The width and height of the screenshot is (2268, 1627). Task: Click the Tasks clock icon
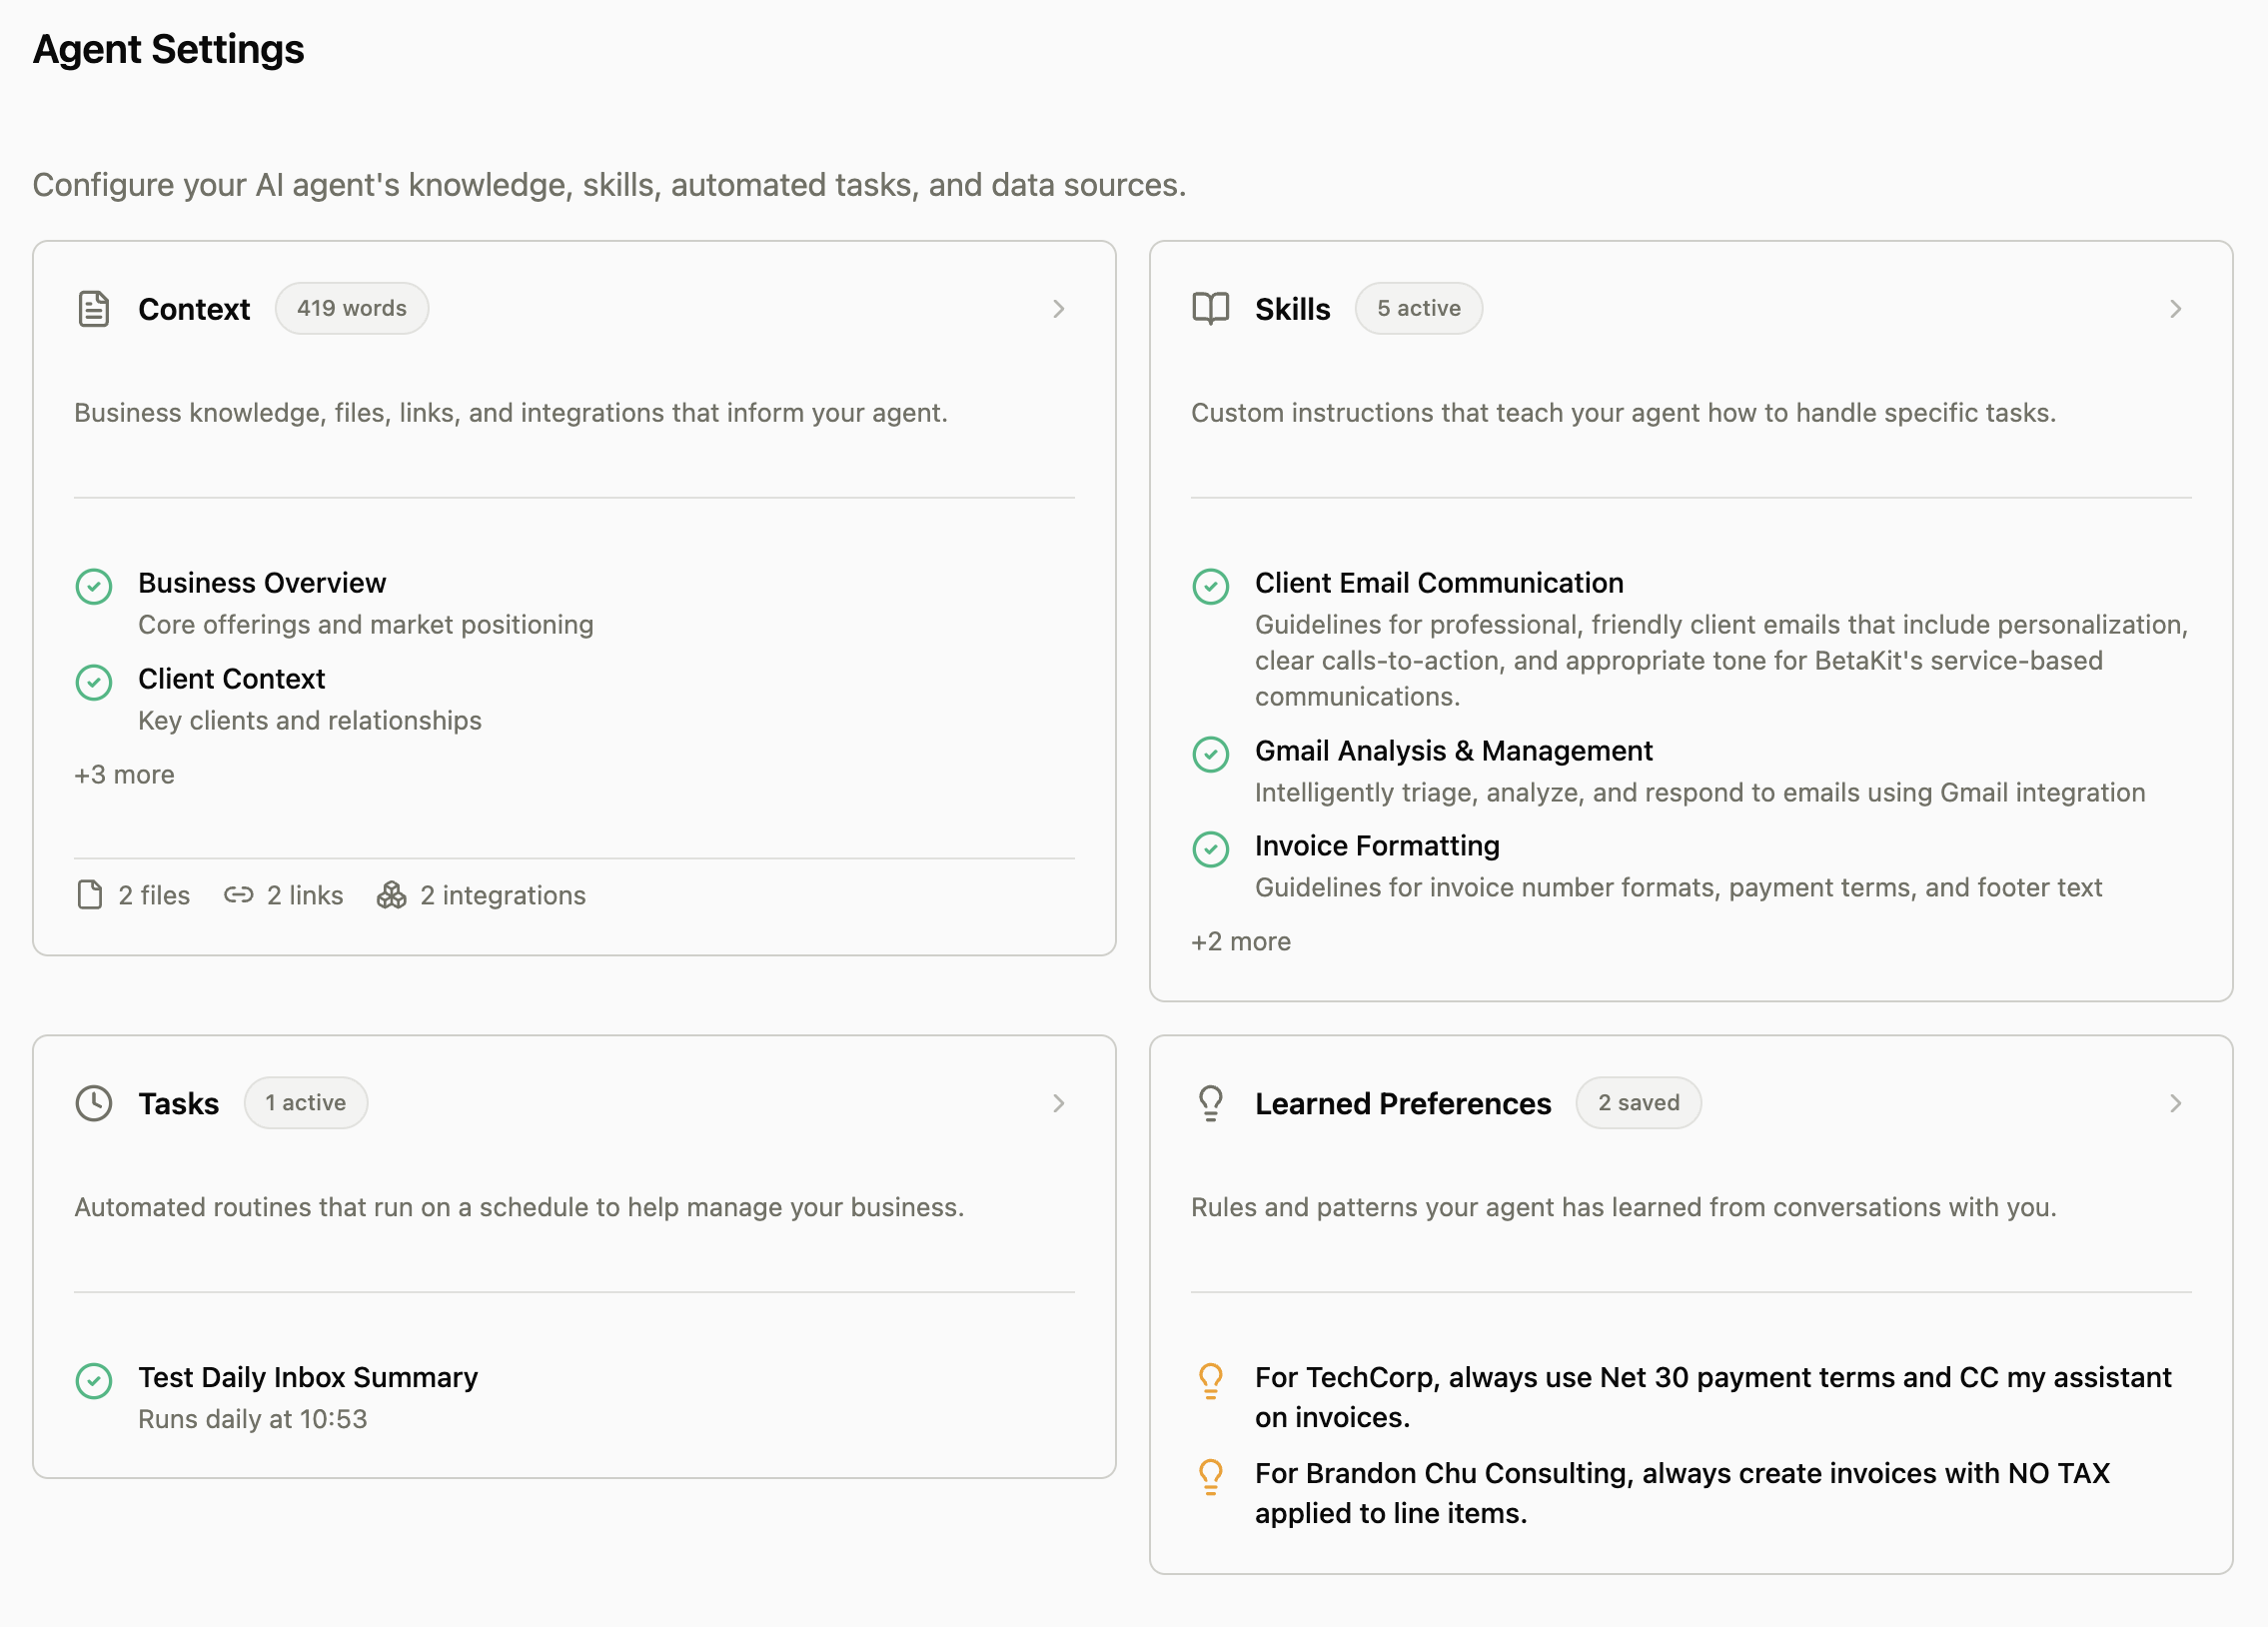tap(93, 1103)
